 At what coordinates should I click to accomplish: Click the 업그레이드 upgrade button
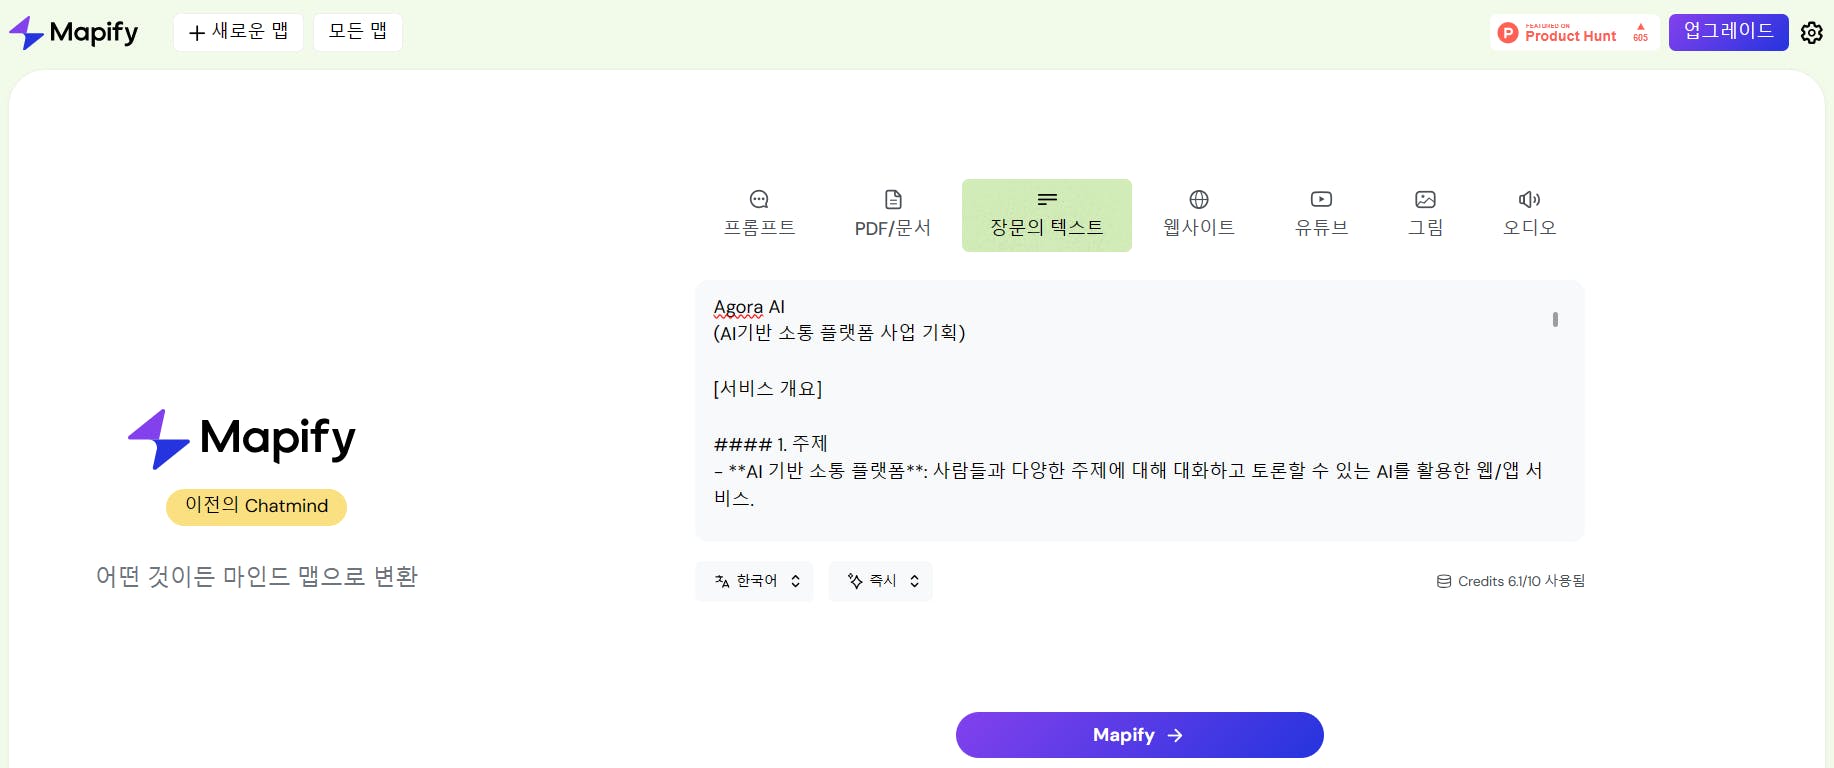pyautogui.click(x=1728, y=32)
